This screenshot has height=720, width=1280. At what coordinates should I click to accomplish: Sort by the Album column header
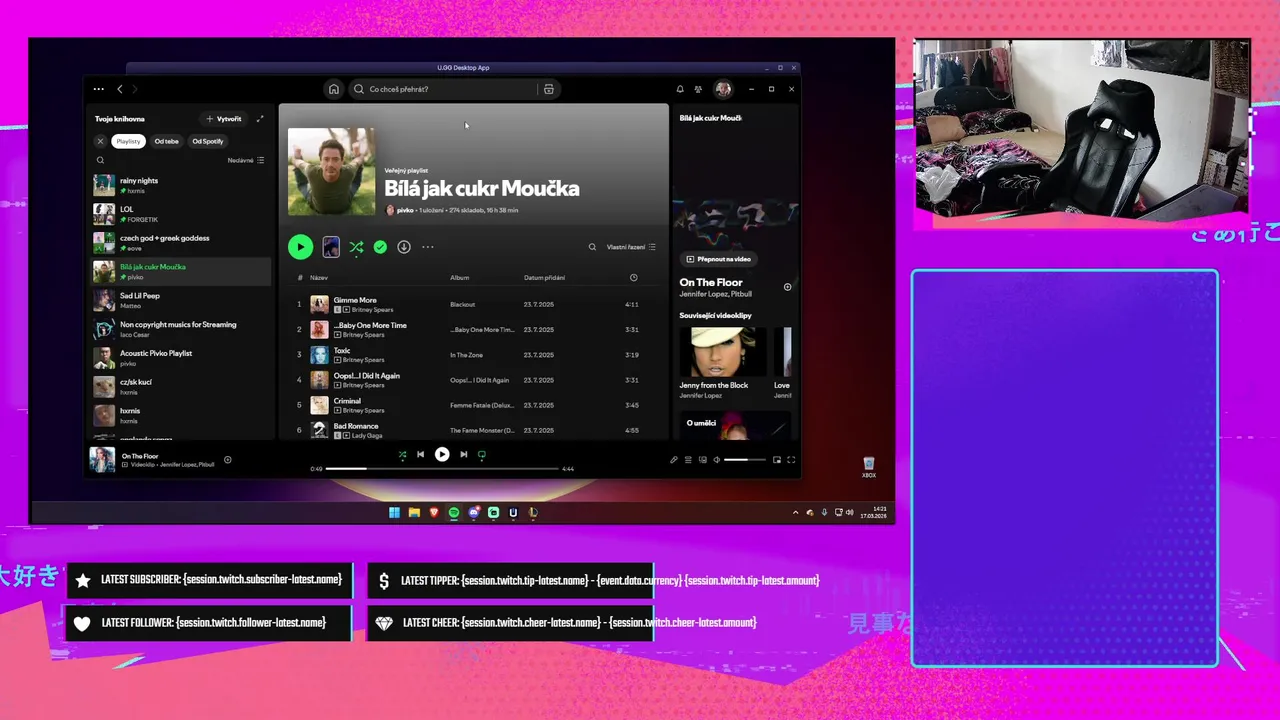click(459, 277)
